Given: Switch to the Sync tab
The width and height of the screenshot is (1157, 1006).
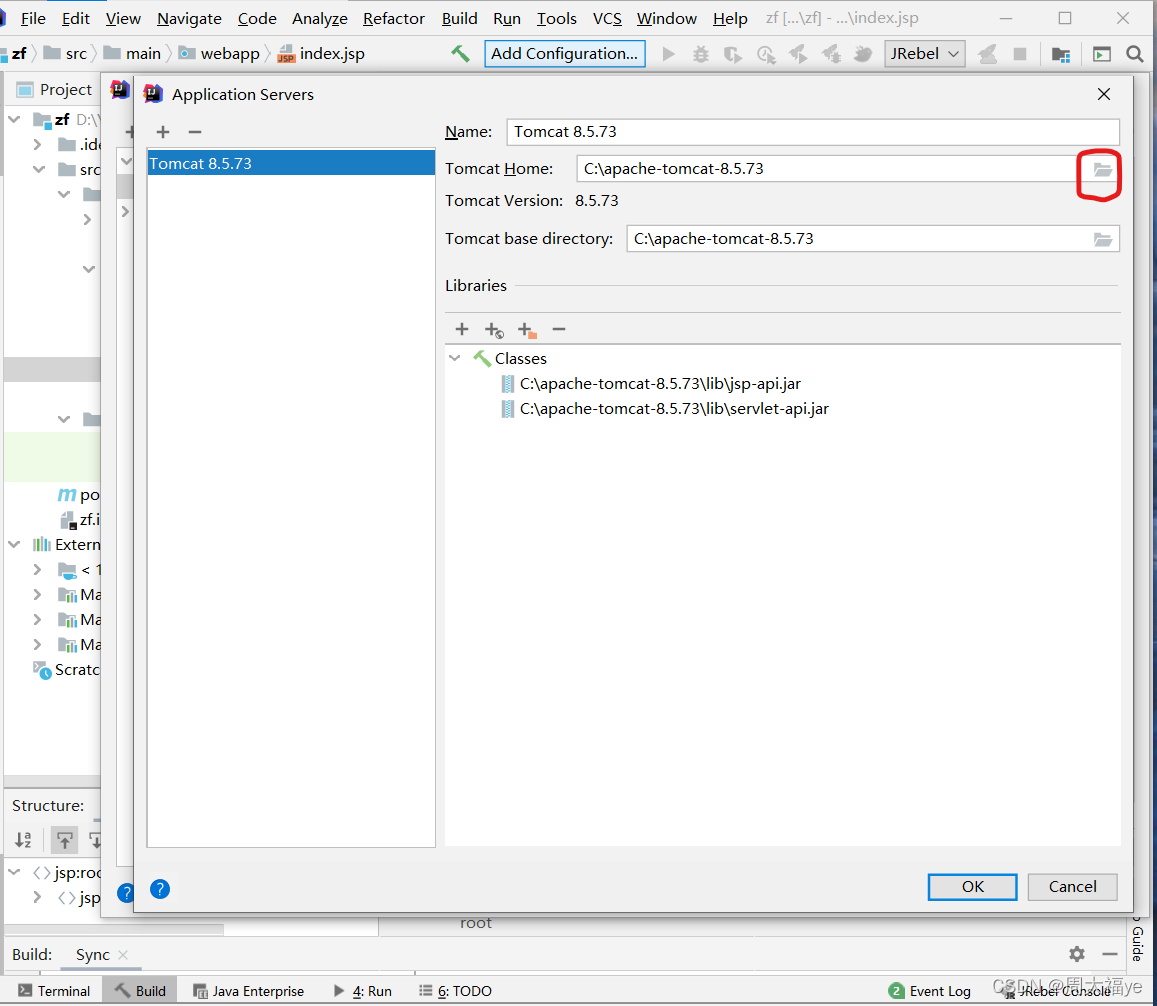Looking at the screenshot, I should coord(92,955).
